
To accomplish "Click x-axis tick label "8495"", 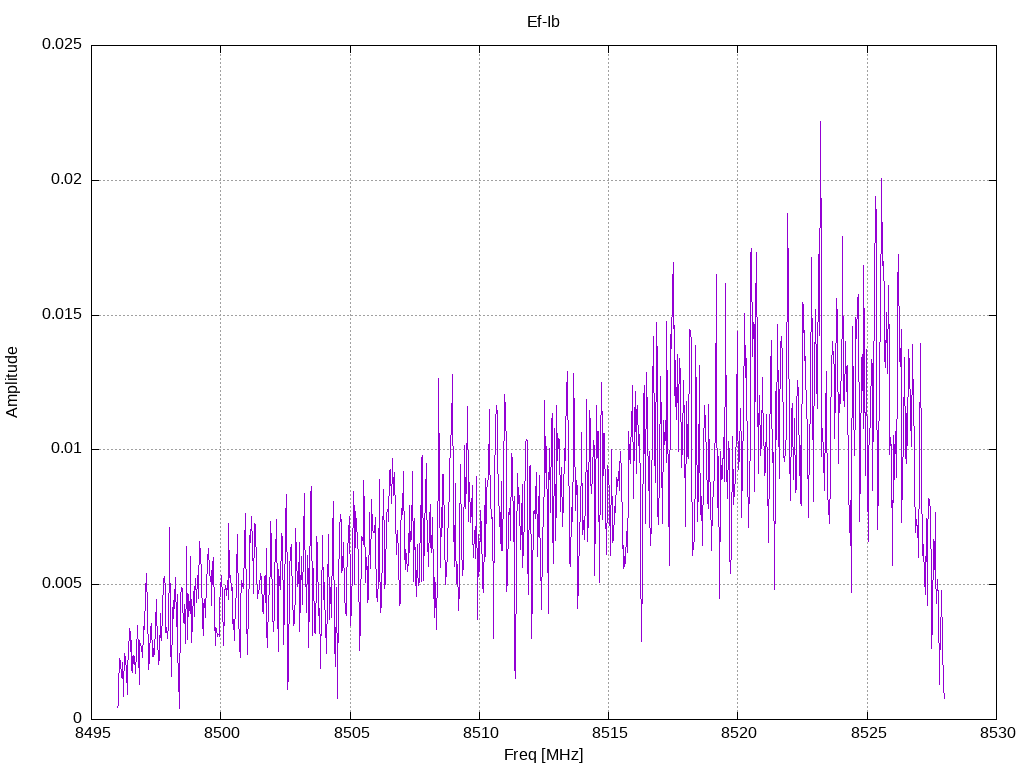I will pos(92,733).
